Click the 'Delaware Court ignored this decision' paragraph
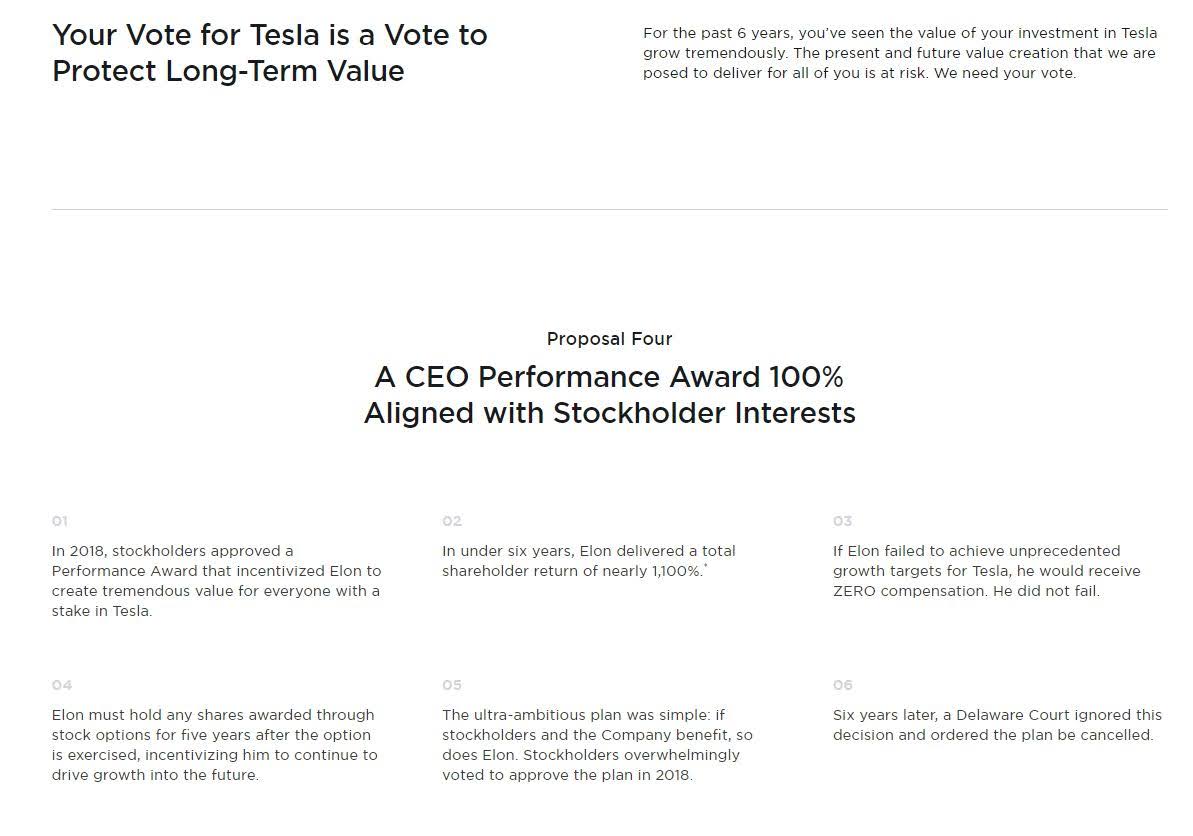This screenshot has height=836, width=1193. point(997,726)
